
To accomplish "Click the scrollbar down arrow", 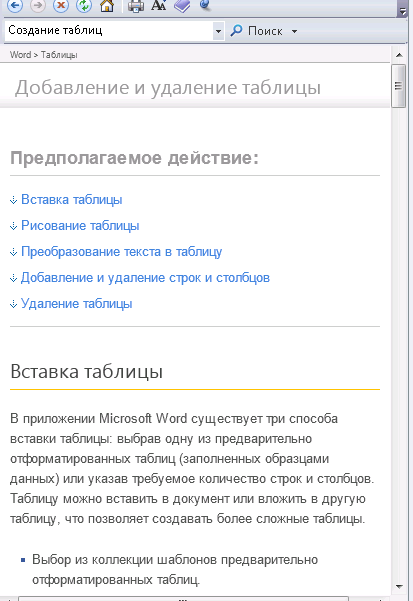I will tap(399, 587).
